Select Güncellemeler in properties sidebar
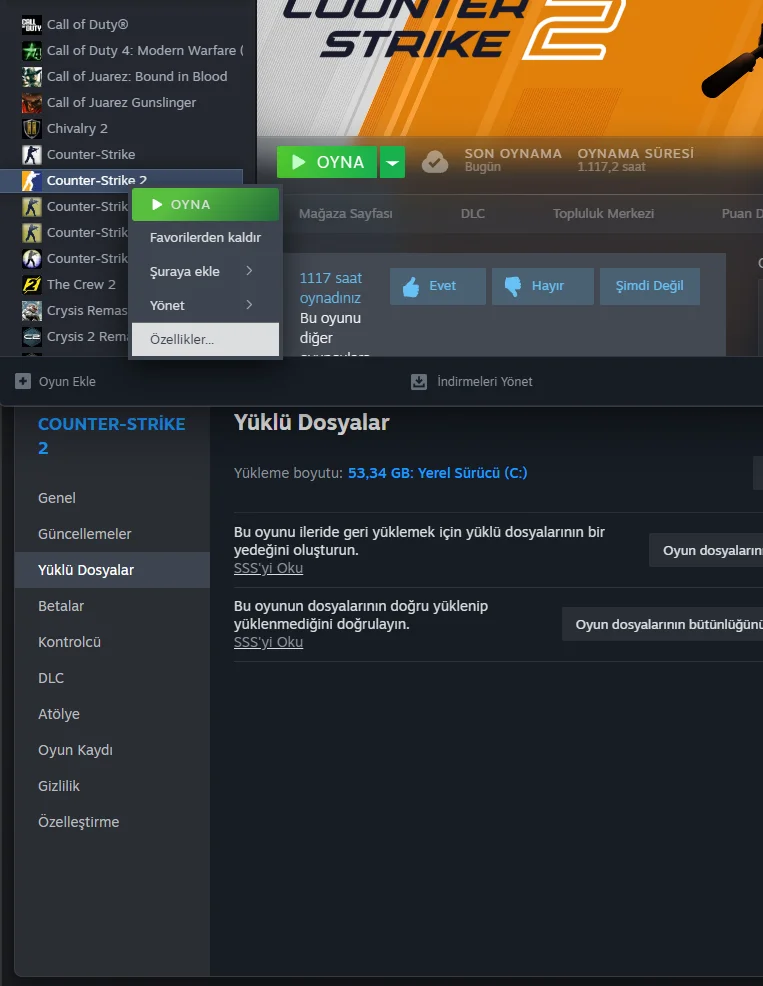 click(112, 534)
